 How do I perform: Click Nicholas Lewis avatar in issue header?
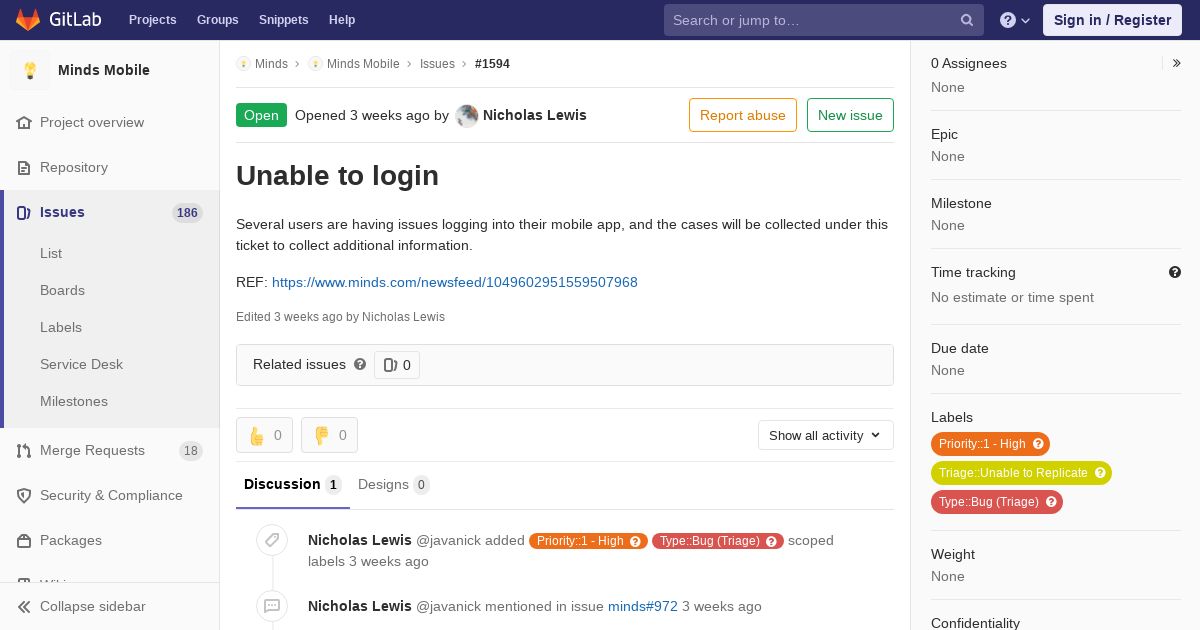467,116
